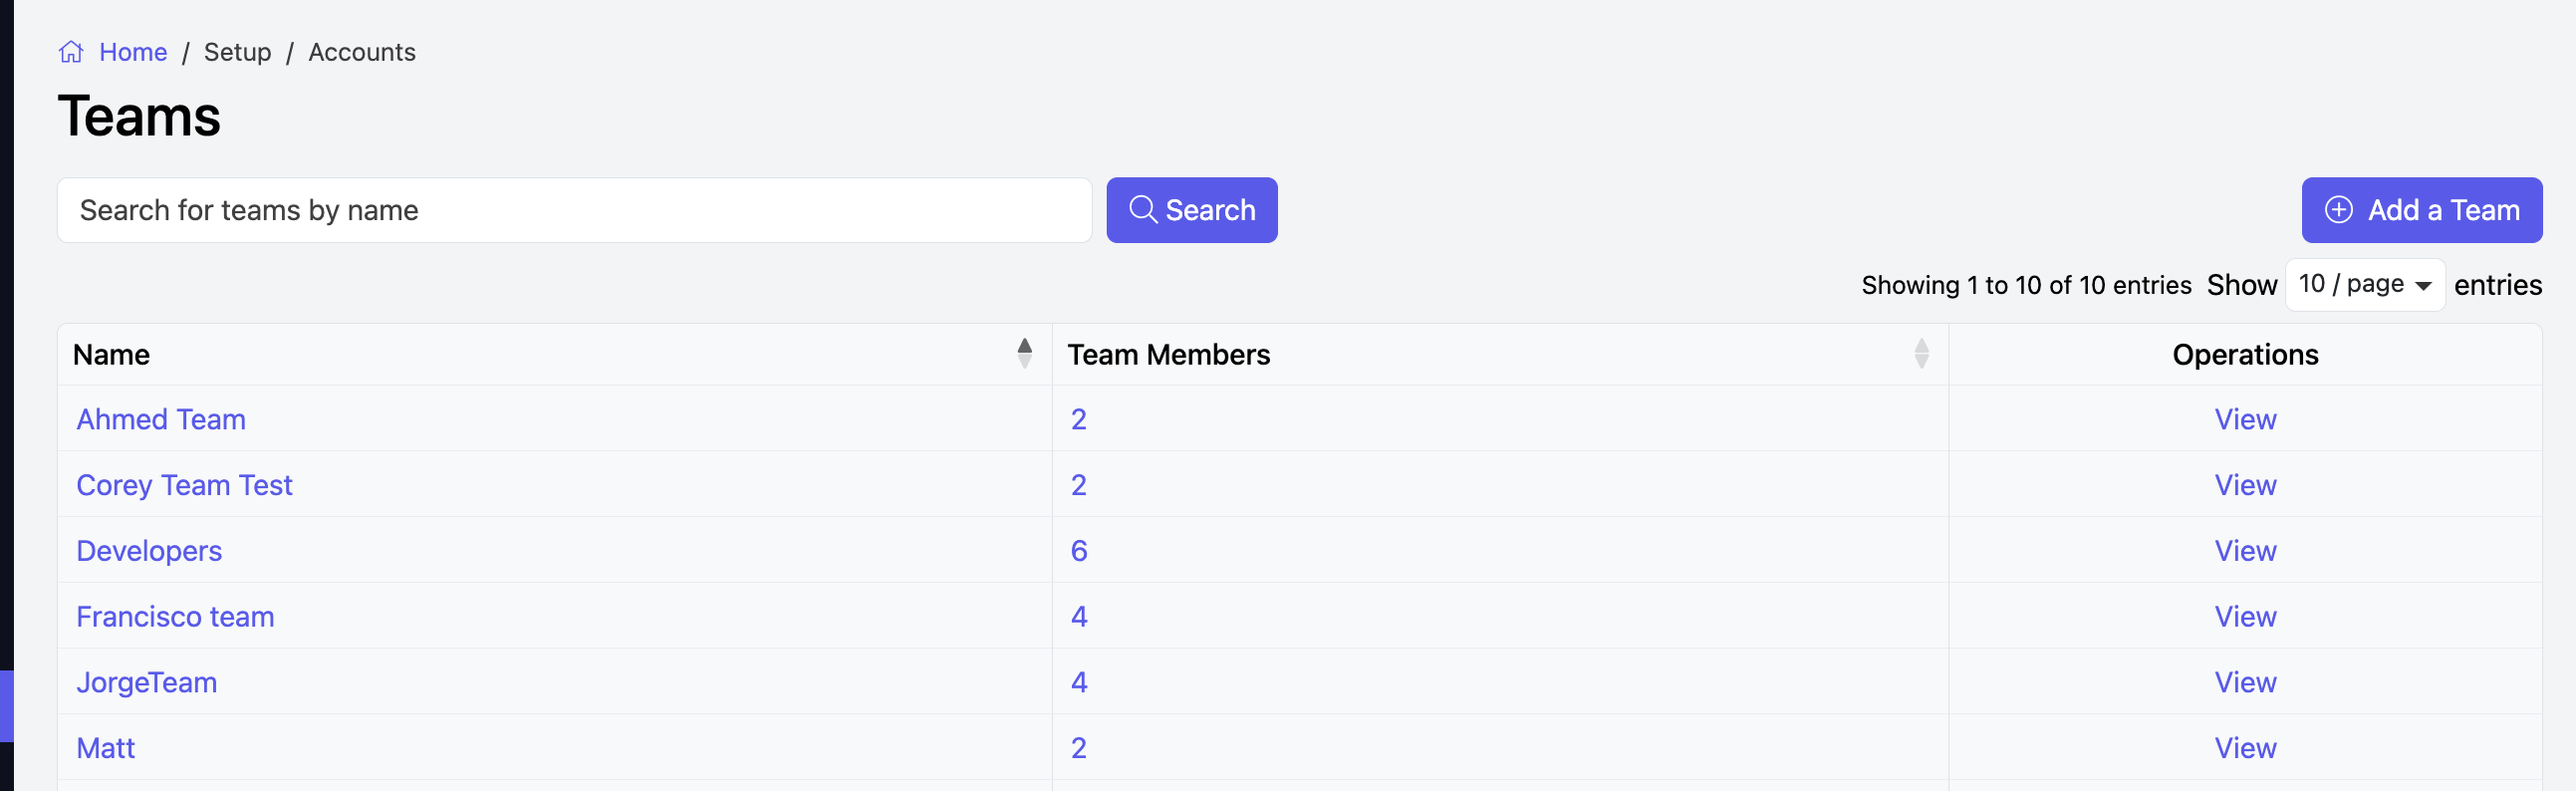This screenshot has width=2576, height=791.
Task: View the Matt row
Action: click(x=2244, y=749)
